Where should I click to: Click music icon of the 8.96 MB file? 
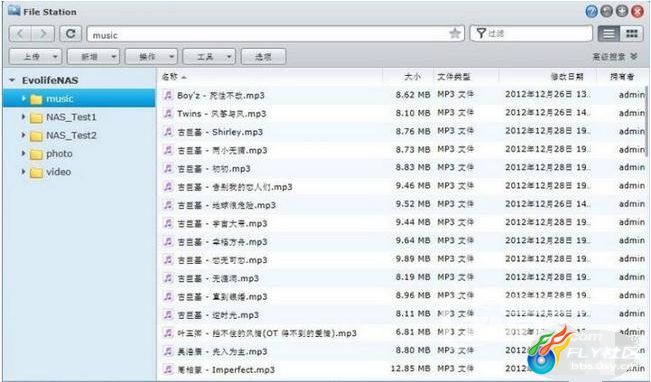[168, 296]
